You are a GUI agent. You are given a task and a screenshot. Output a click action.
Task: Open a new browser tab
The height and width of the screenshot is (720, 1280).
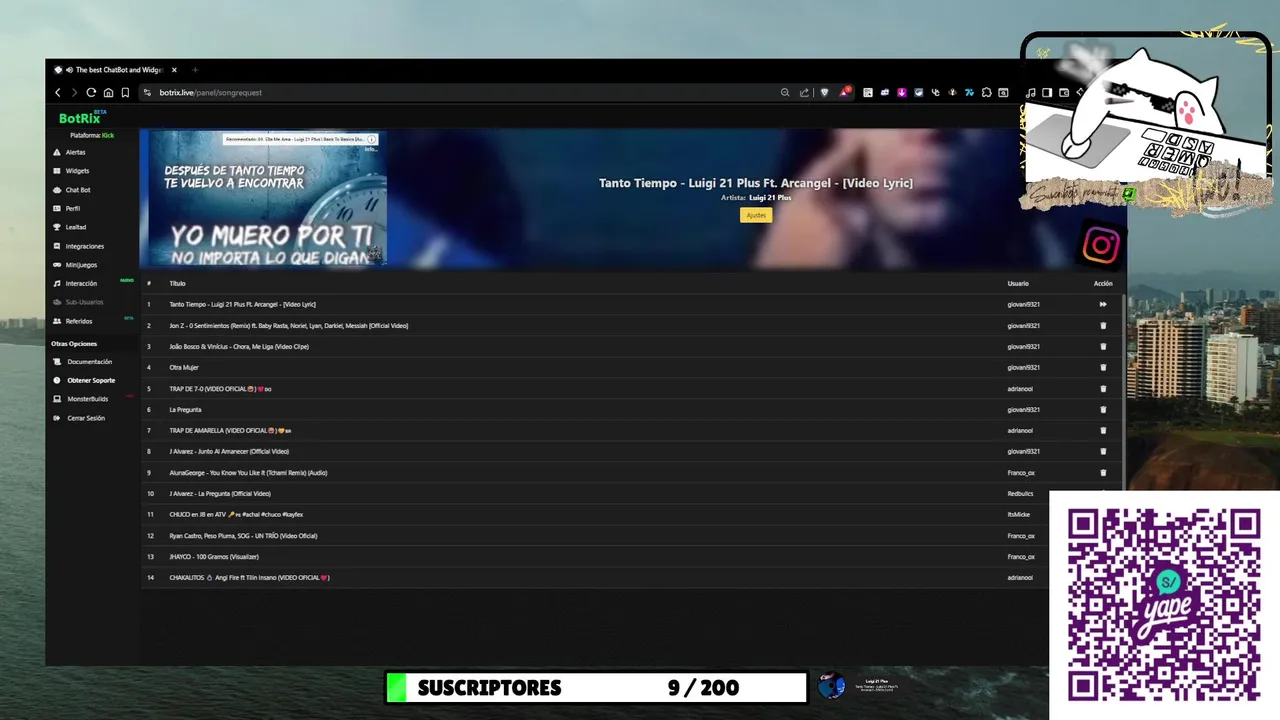point(195,70)
